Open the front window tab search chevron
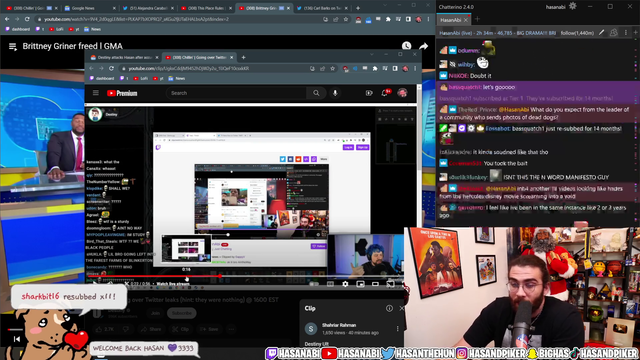This screenshot has height=360, width=640. (x=372, y=54)
